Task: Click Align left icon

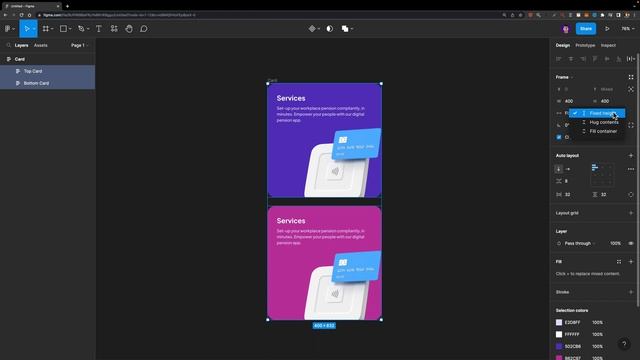Action: 558,59
